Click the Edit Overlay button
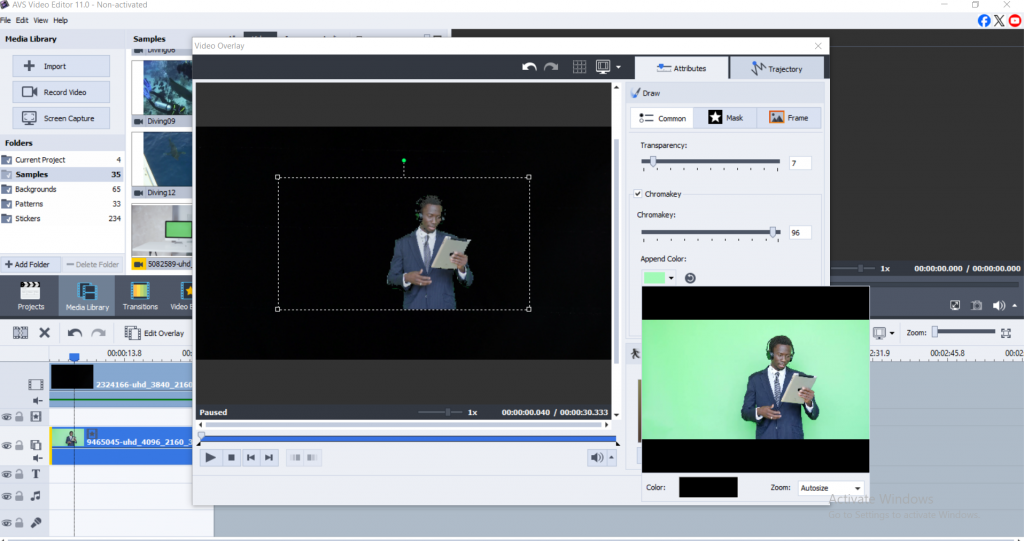 155,333
